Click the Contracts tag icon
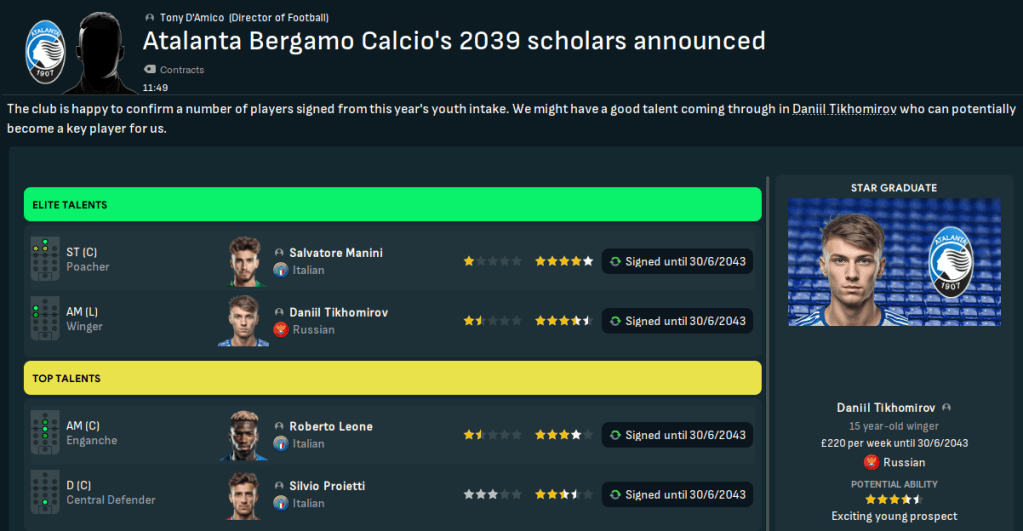 [x=150, y=70]
